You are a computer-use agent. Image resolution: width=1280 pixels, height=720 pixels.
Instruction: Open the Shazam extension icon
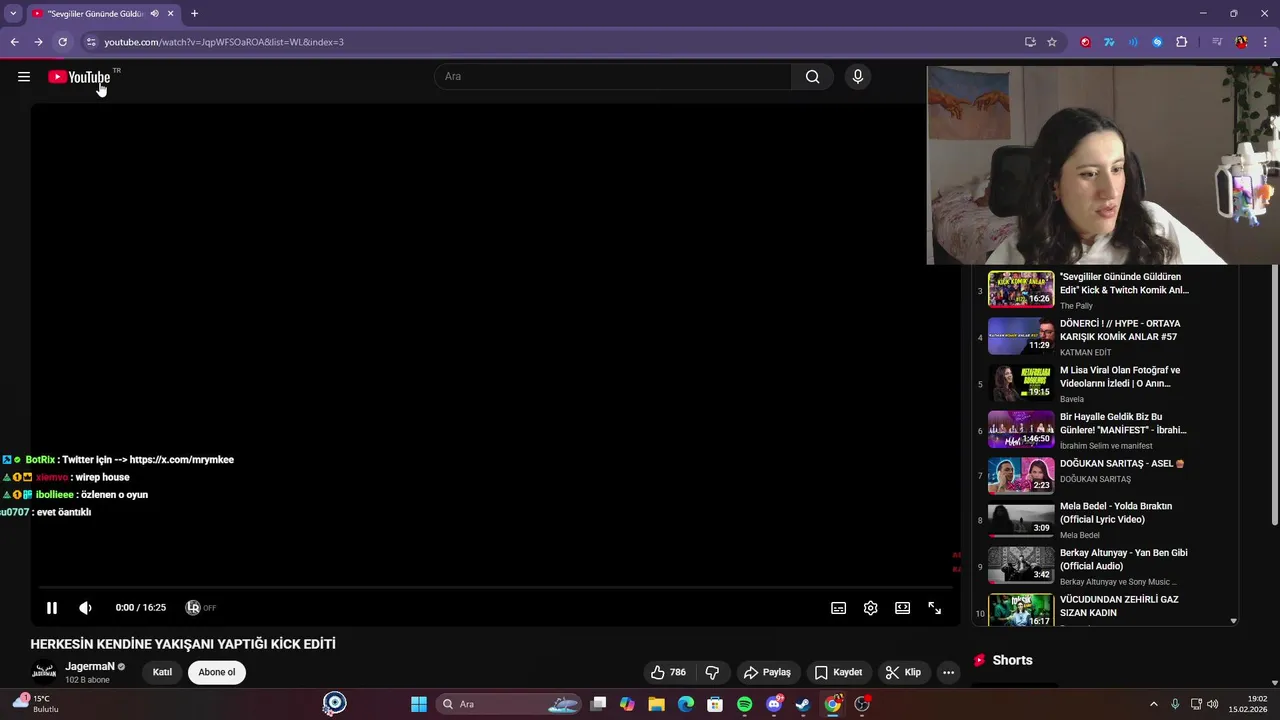tap(1157, 42)
